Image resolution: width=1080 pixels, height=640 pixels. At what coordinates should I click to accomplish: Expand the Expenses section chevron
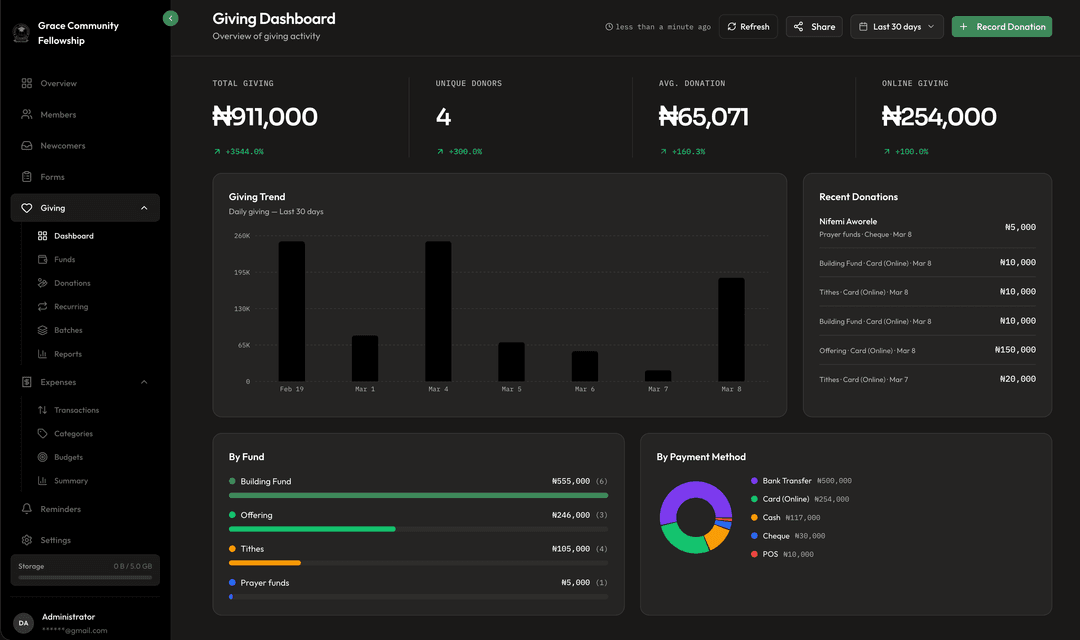click(x=144, y=381)
